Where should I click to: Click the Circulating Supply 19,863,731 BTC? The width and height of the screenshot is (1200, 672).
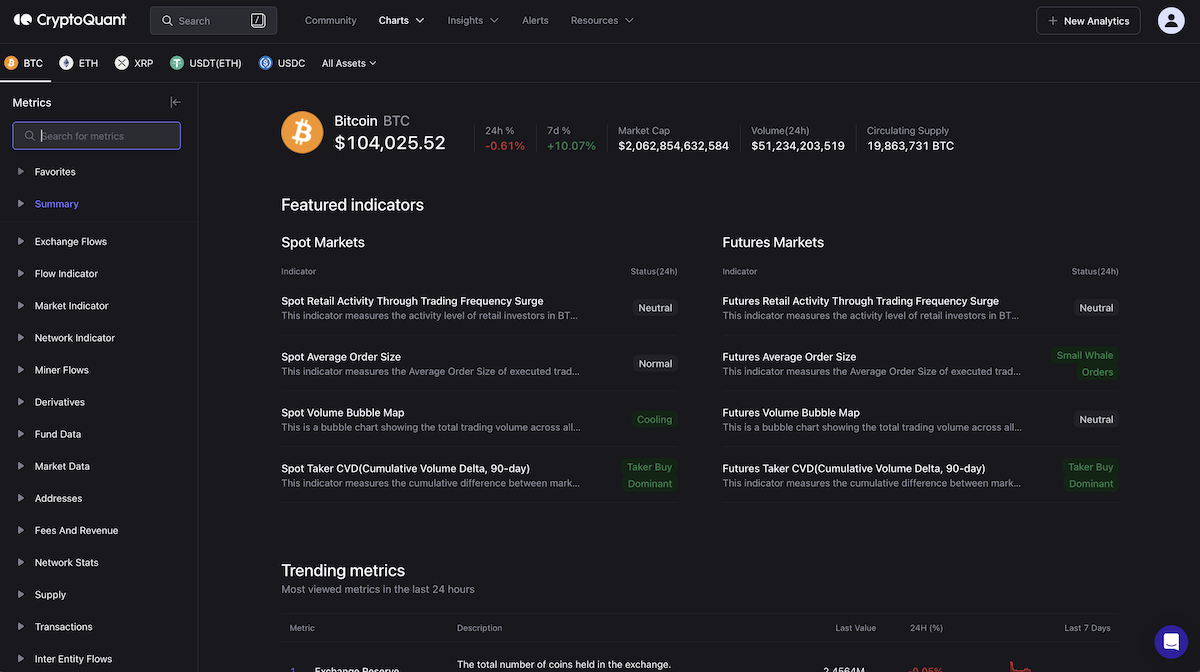(910, 146)
